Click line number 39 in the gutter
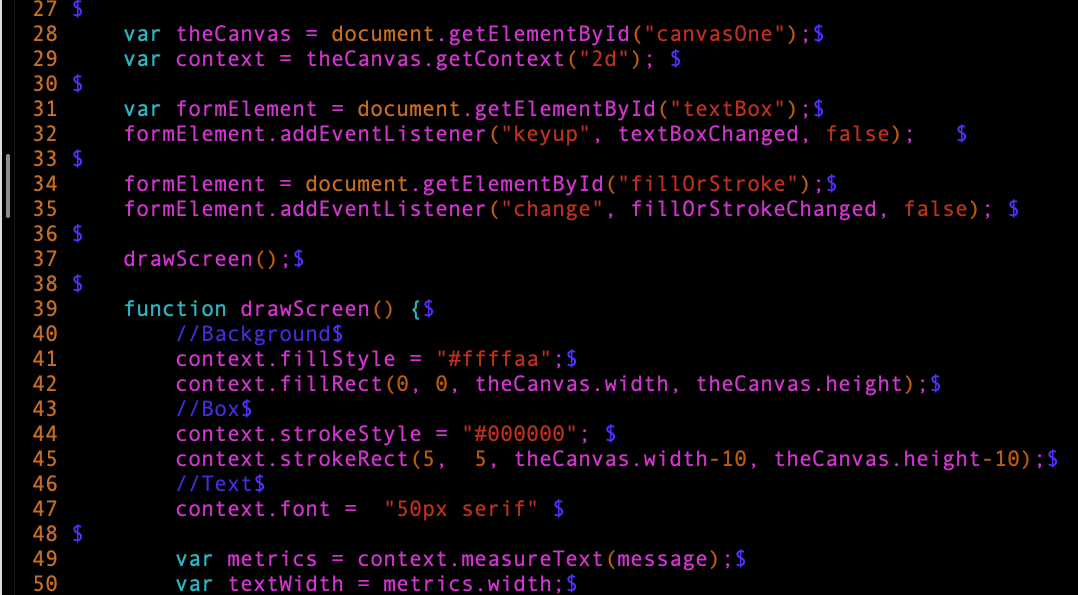Image resolution: width=1078 pixels, height=595 pixels. pyautogui.click(x=45, y=309)
